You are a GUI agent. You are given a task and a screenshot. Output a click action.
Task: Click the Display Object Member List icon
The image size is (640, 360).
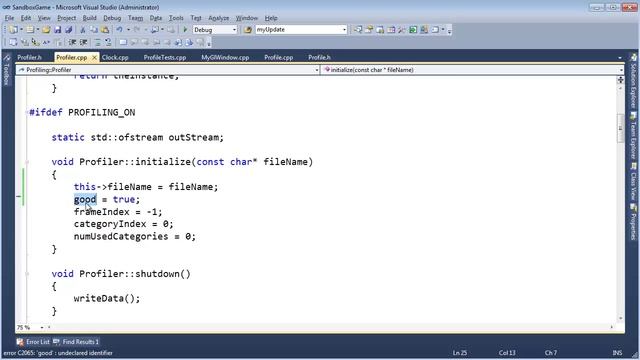pyautogui.click(x=13, y=42)
